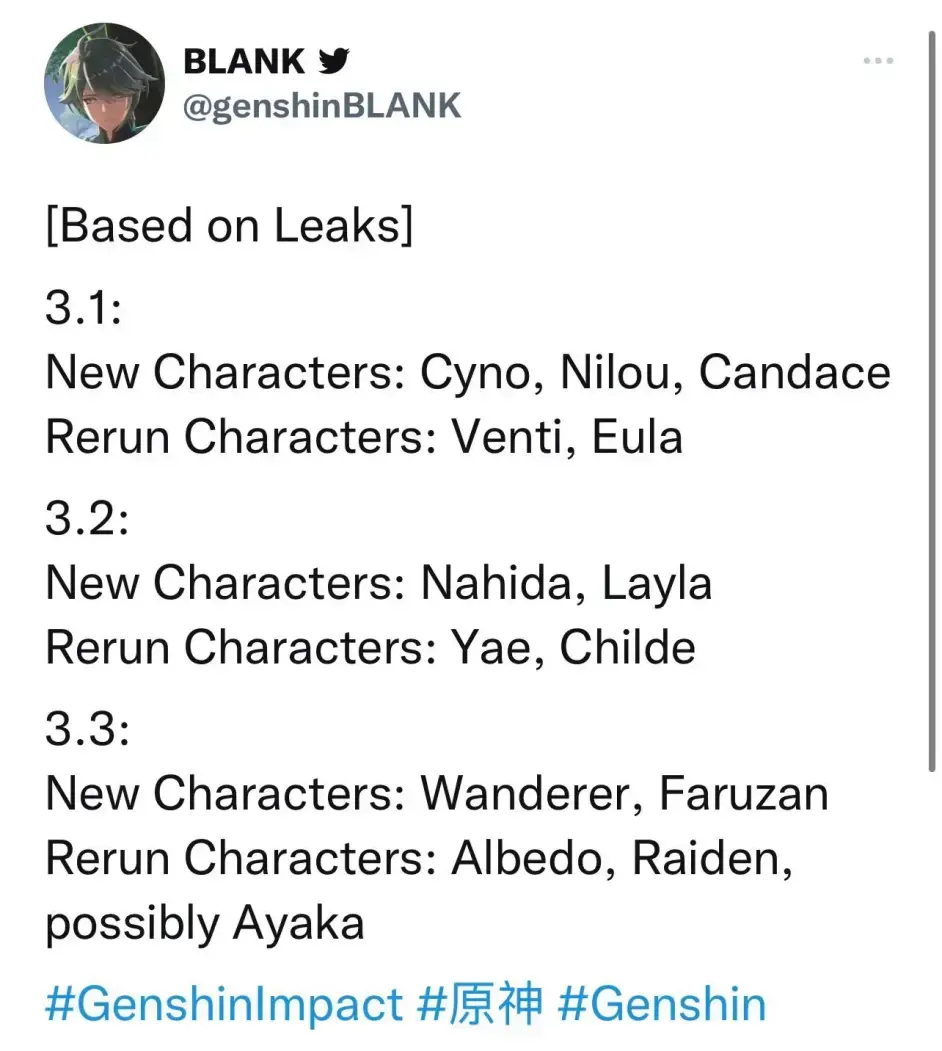Click the "3.1:" version heading
The image size is (942, 1051).
84,309
